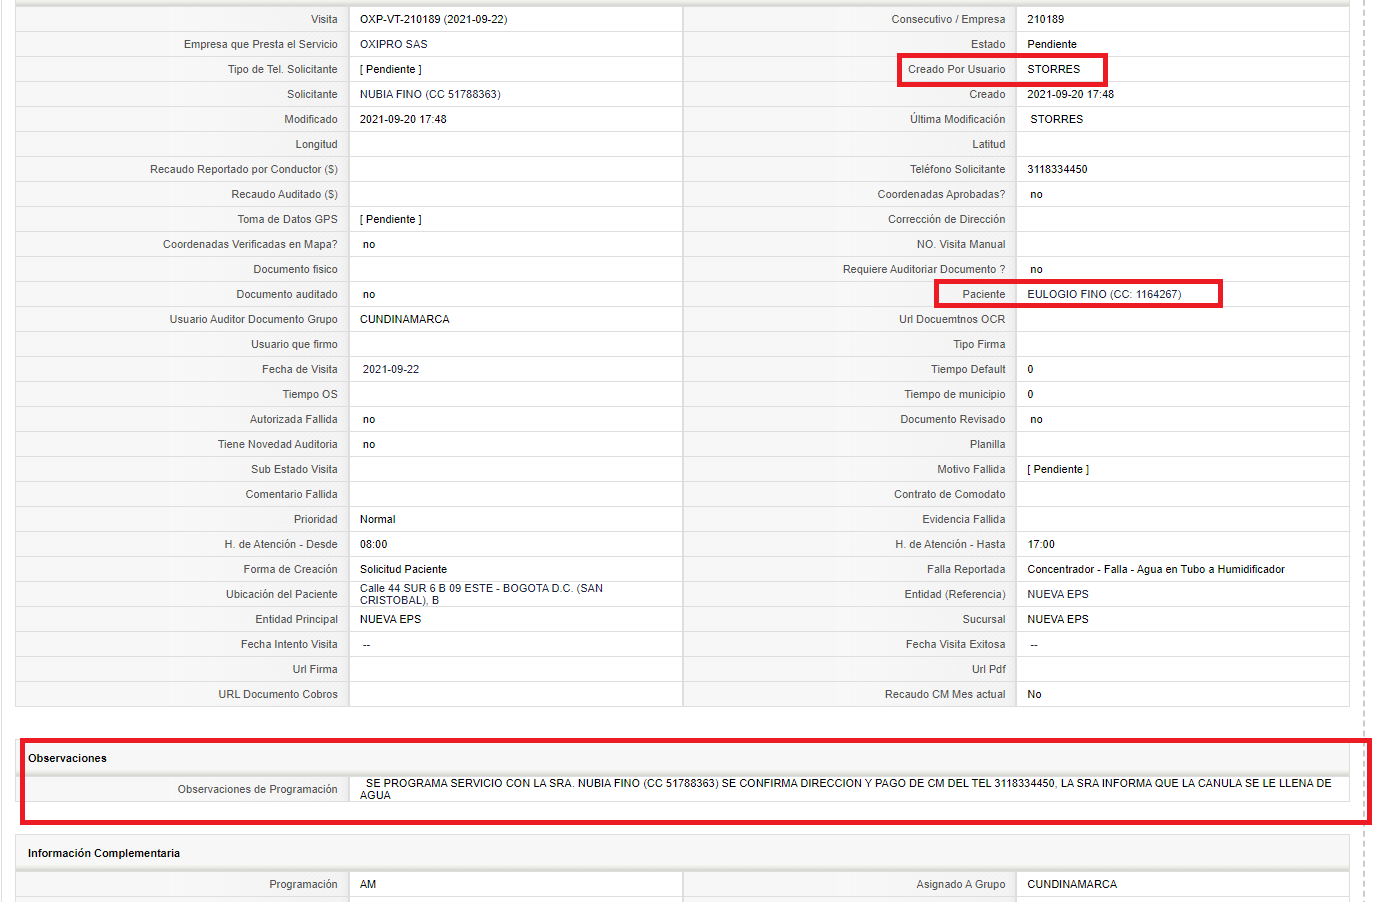1376x902 pixels.
Task: Click phone number 3118334450 in Teléfono Solicitante
Action: click(x=1057, y=169)
